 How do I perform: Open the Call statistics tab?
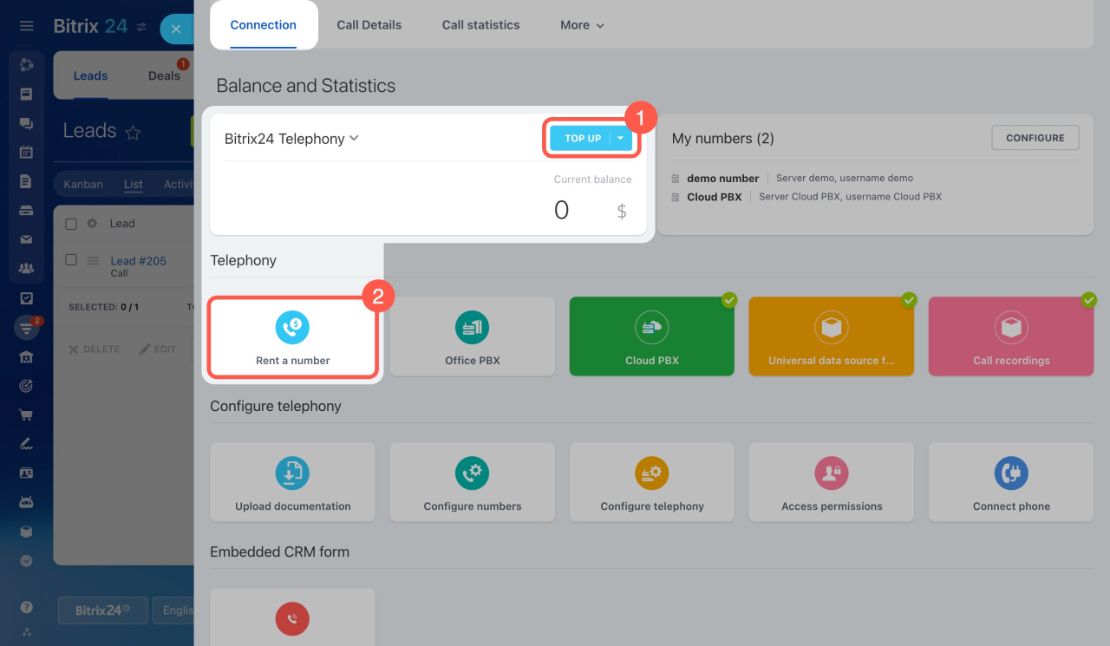[481, 25]
